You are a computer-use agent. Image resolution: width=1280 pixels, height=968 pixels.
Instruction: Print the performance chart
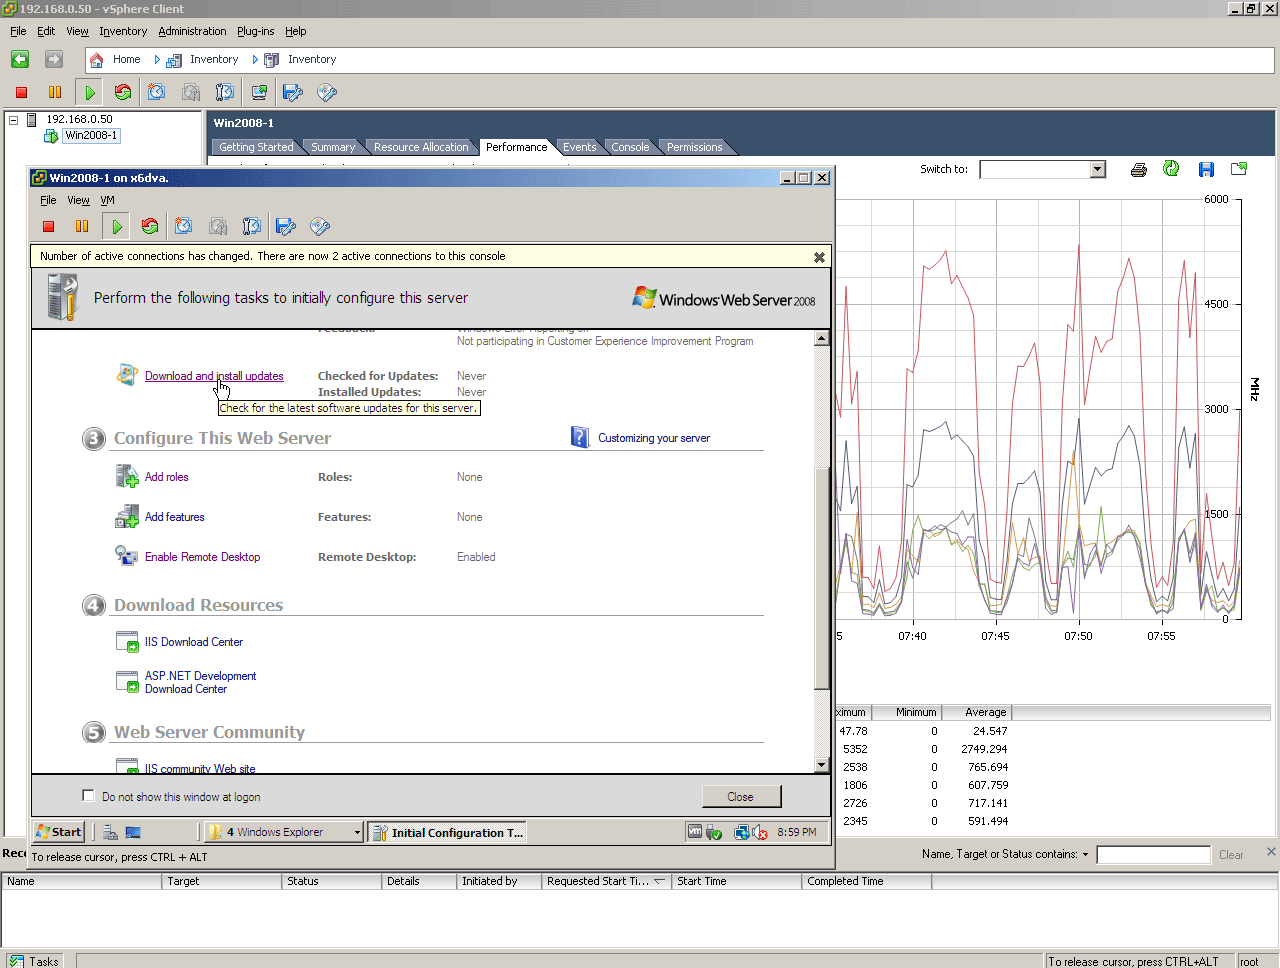point(1138,169)
